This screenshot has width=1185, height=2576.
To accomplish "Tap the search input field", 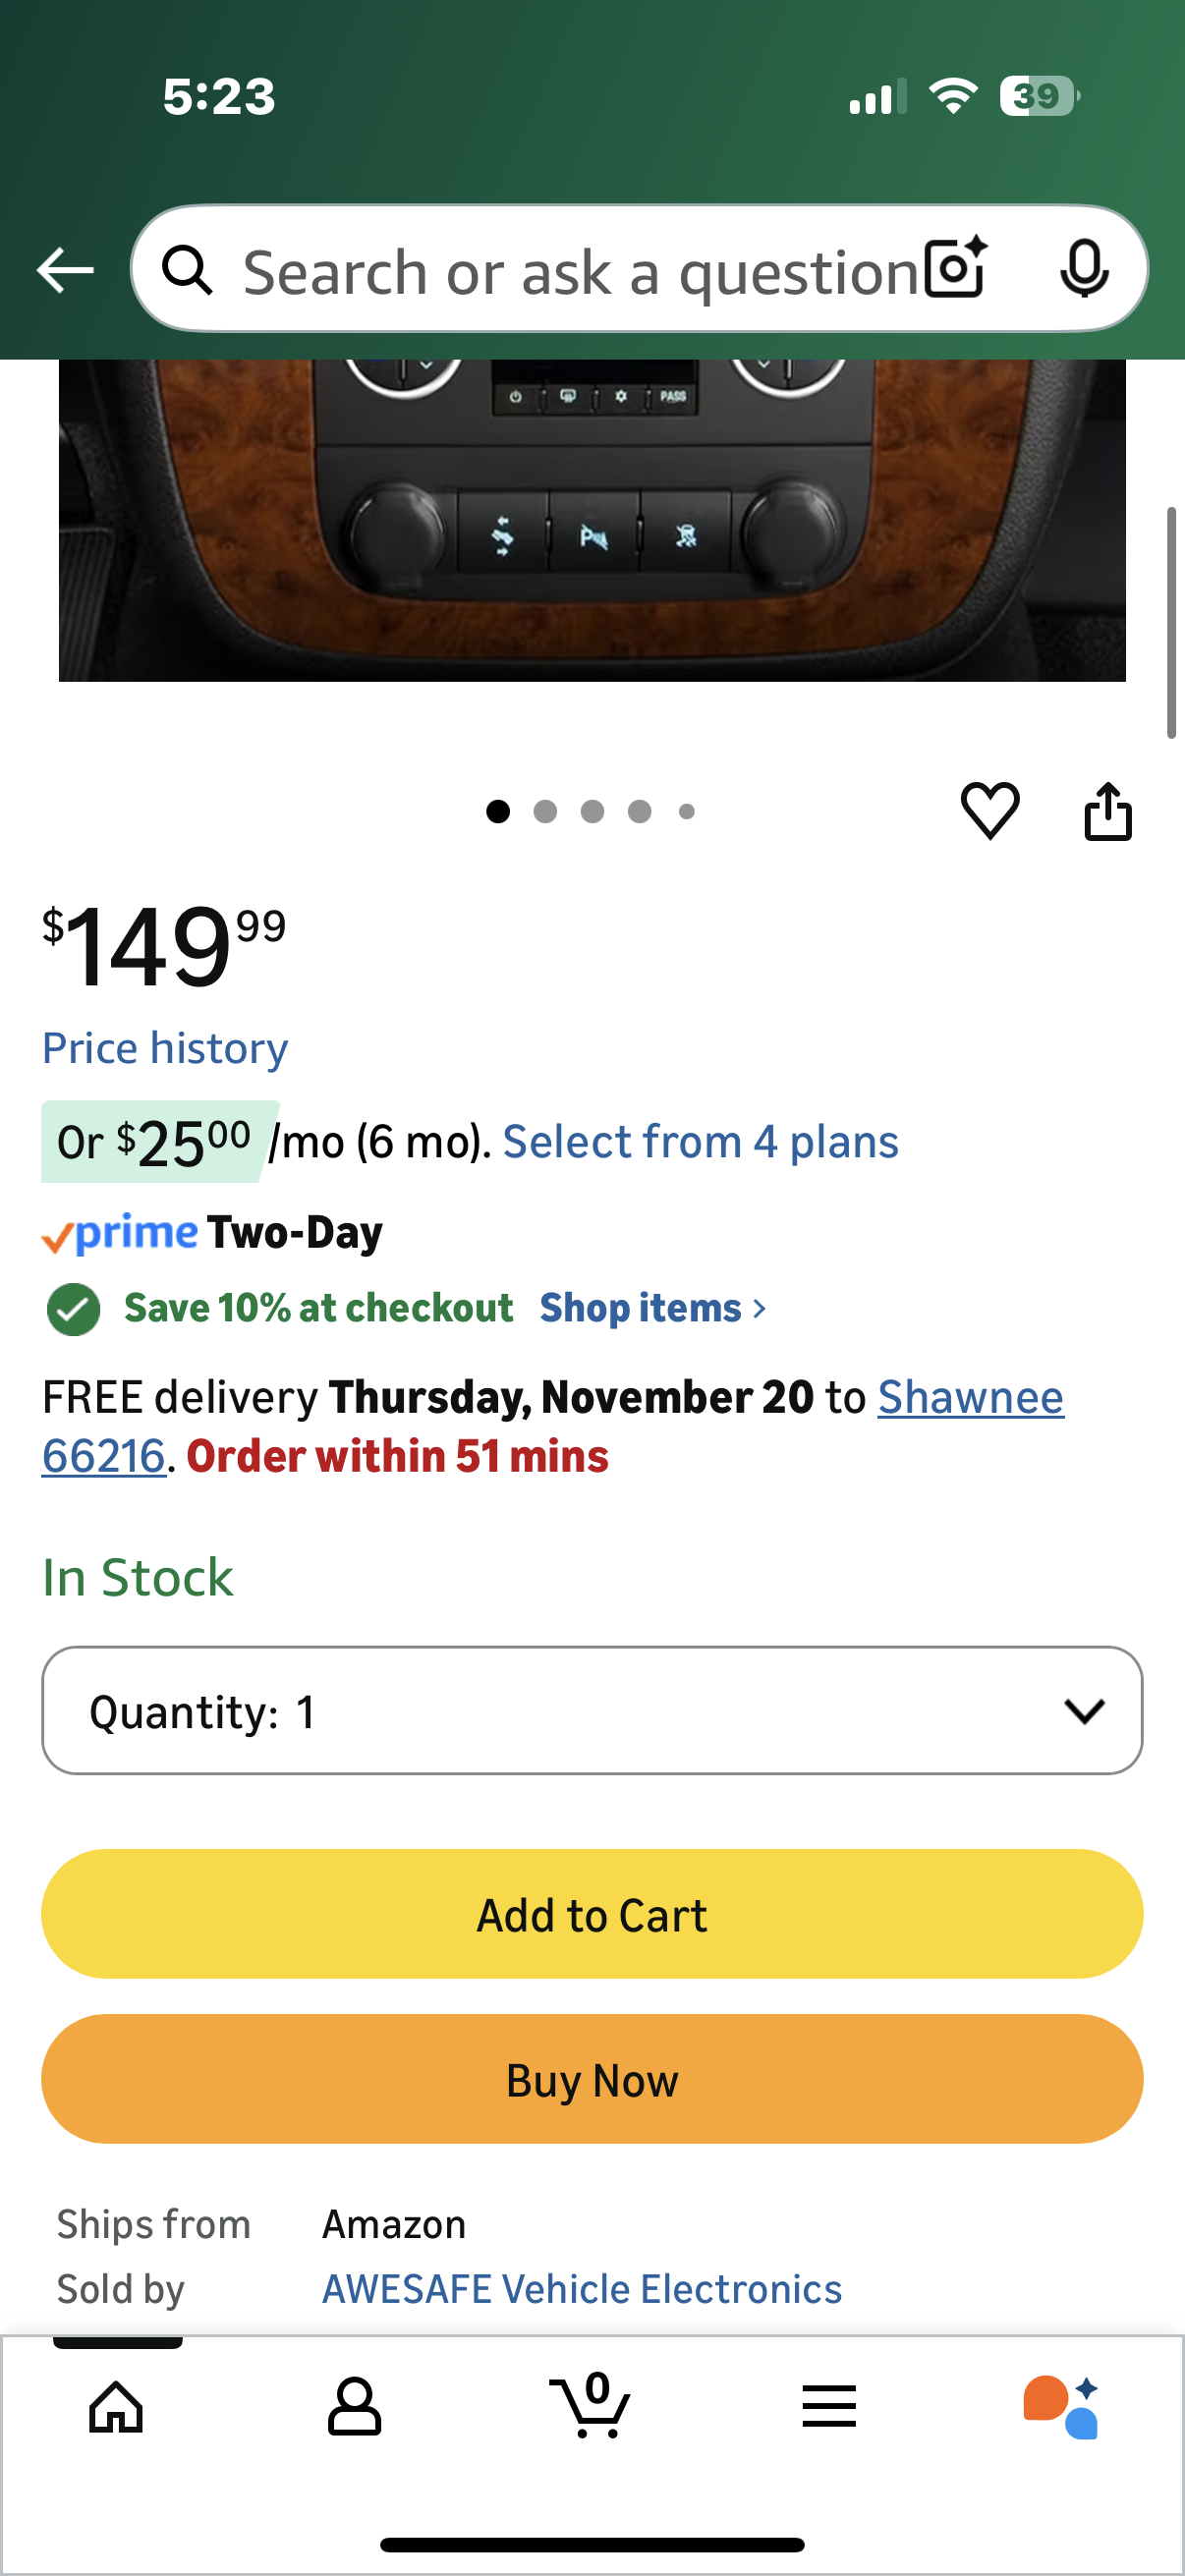I will click(580, 271).
